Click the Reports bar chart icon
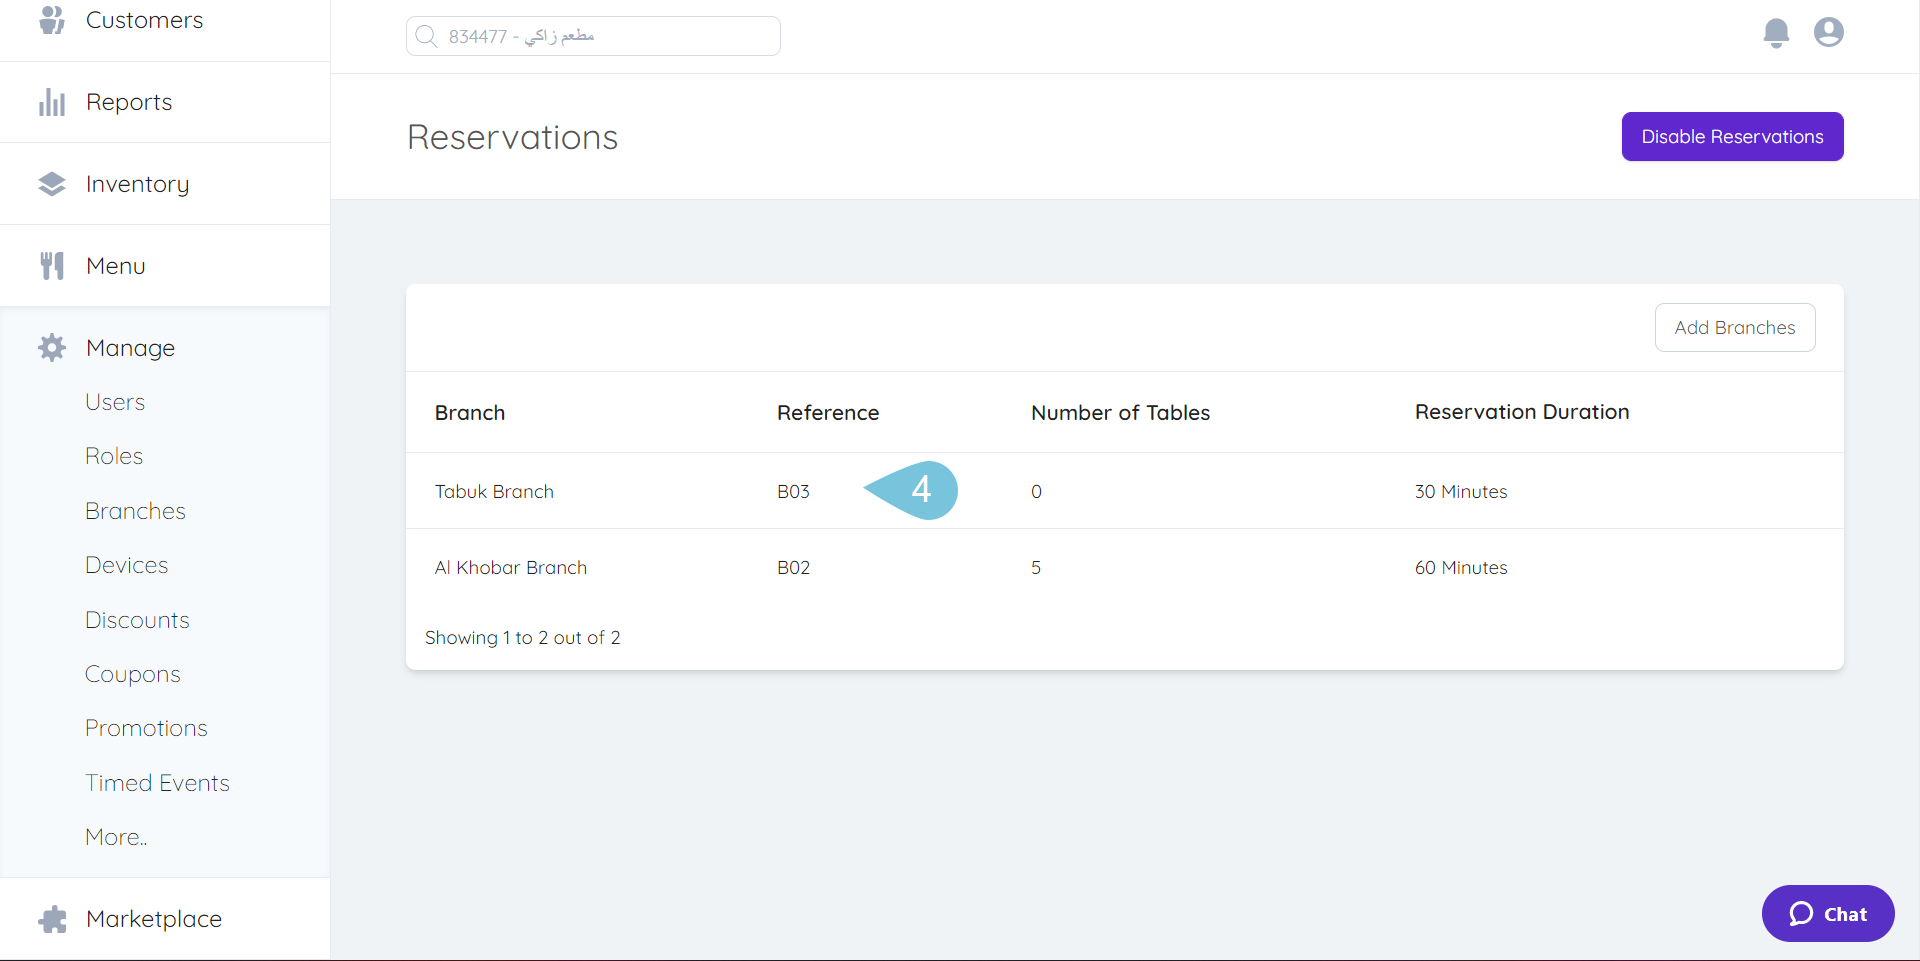1920x961 pixels. click(52, 102)
